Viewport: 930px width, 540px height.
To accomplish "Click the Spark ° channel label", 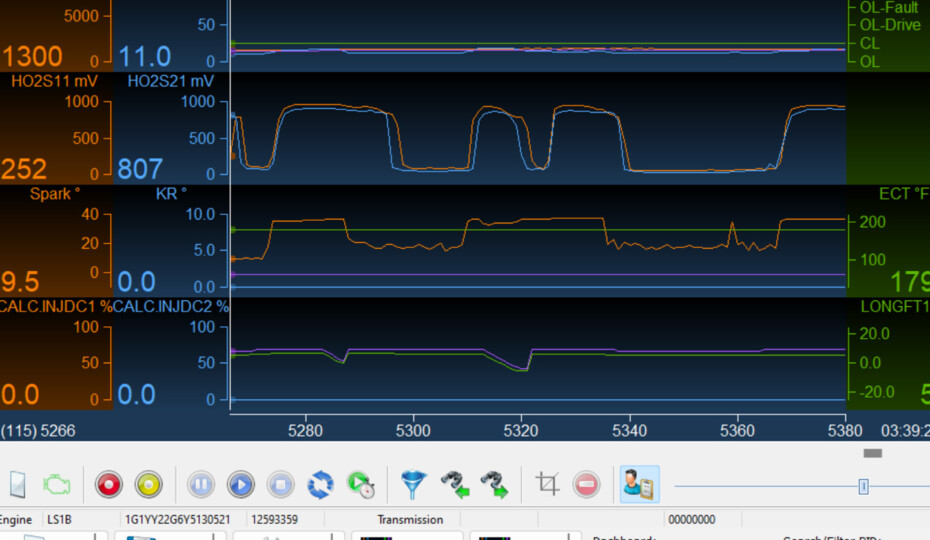I will coord(55,194).
